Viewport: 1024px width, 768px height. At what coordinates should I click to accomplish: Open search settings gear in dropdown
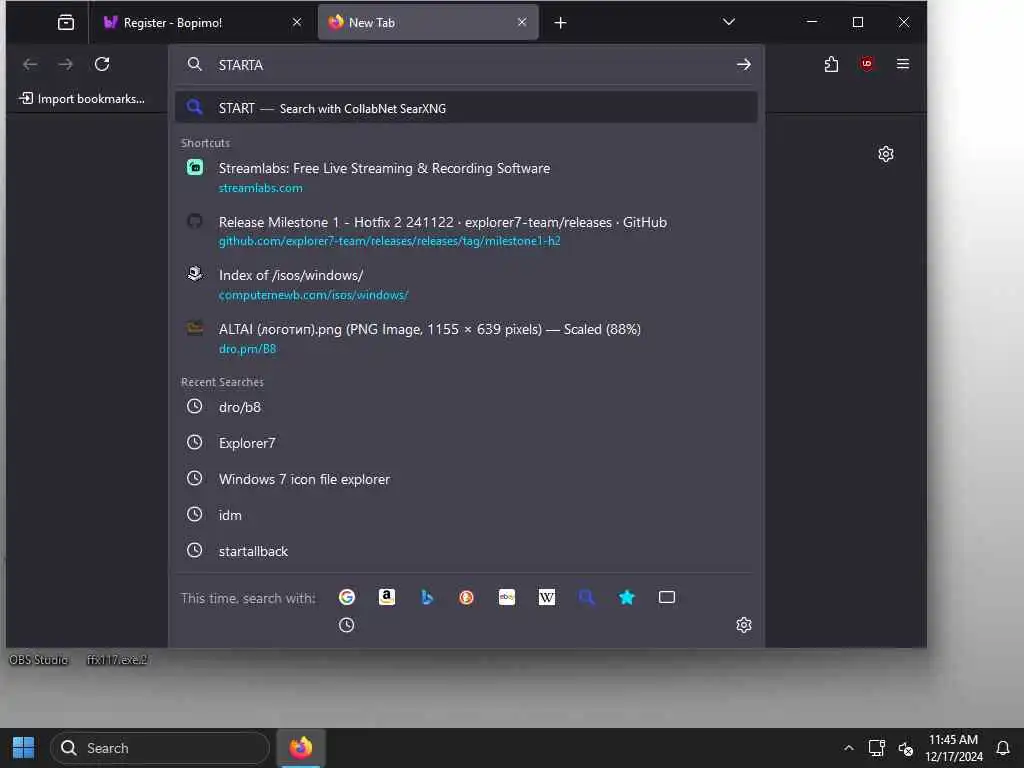point(744,625)
